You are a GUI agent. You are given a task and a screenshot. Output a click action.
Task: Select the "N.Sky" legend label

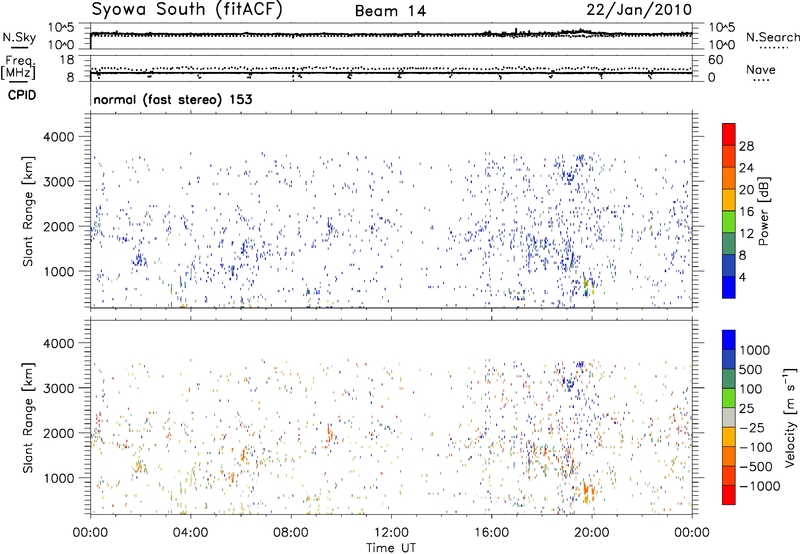19,37
